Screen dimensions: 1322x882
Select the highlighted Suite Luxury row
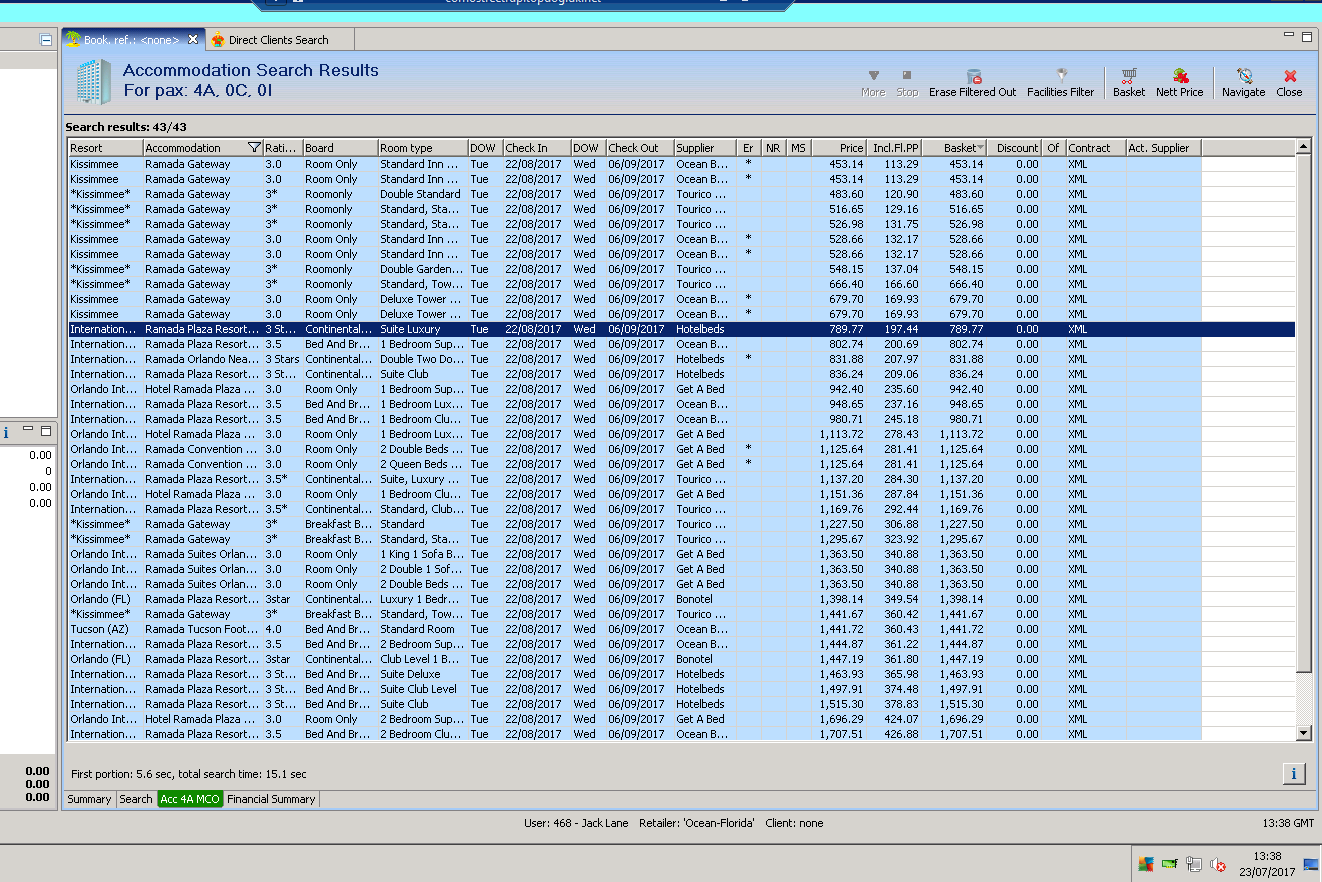click(x=681, y=329)
